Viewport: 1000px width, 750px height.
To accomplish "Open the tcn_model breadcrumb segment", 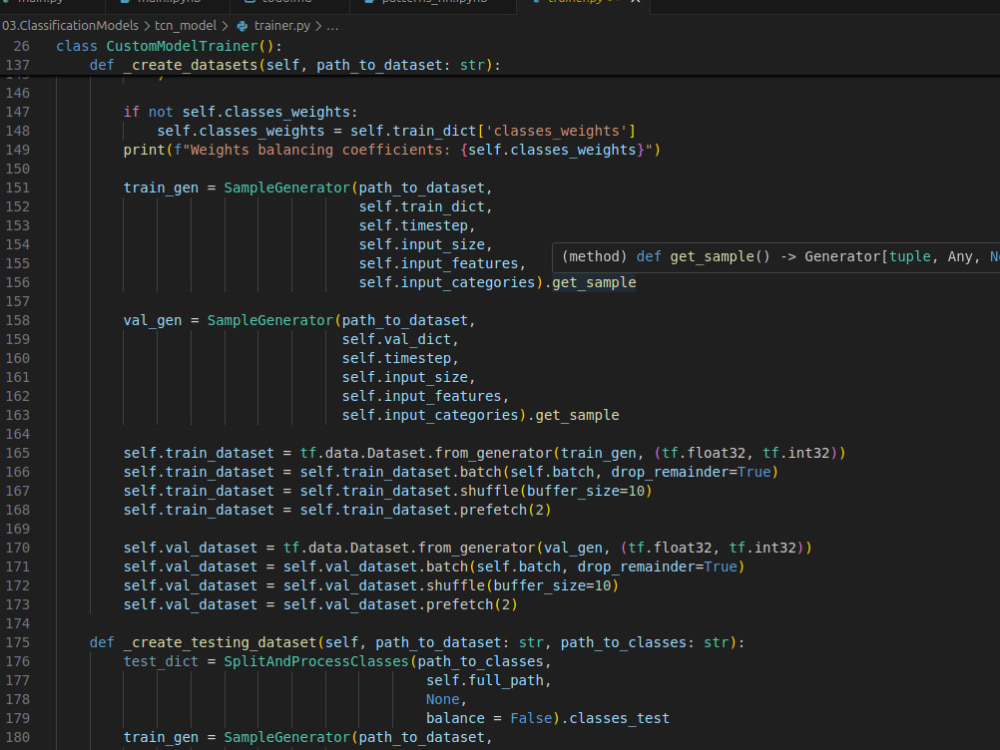I will point(186,26).
